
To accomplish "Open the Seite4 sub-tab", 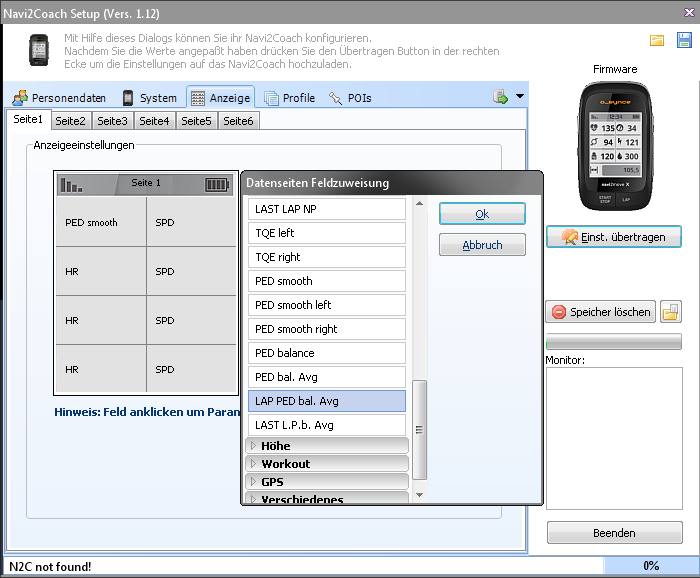I will (154, 121).
